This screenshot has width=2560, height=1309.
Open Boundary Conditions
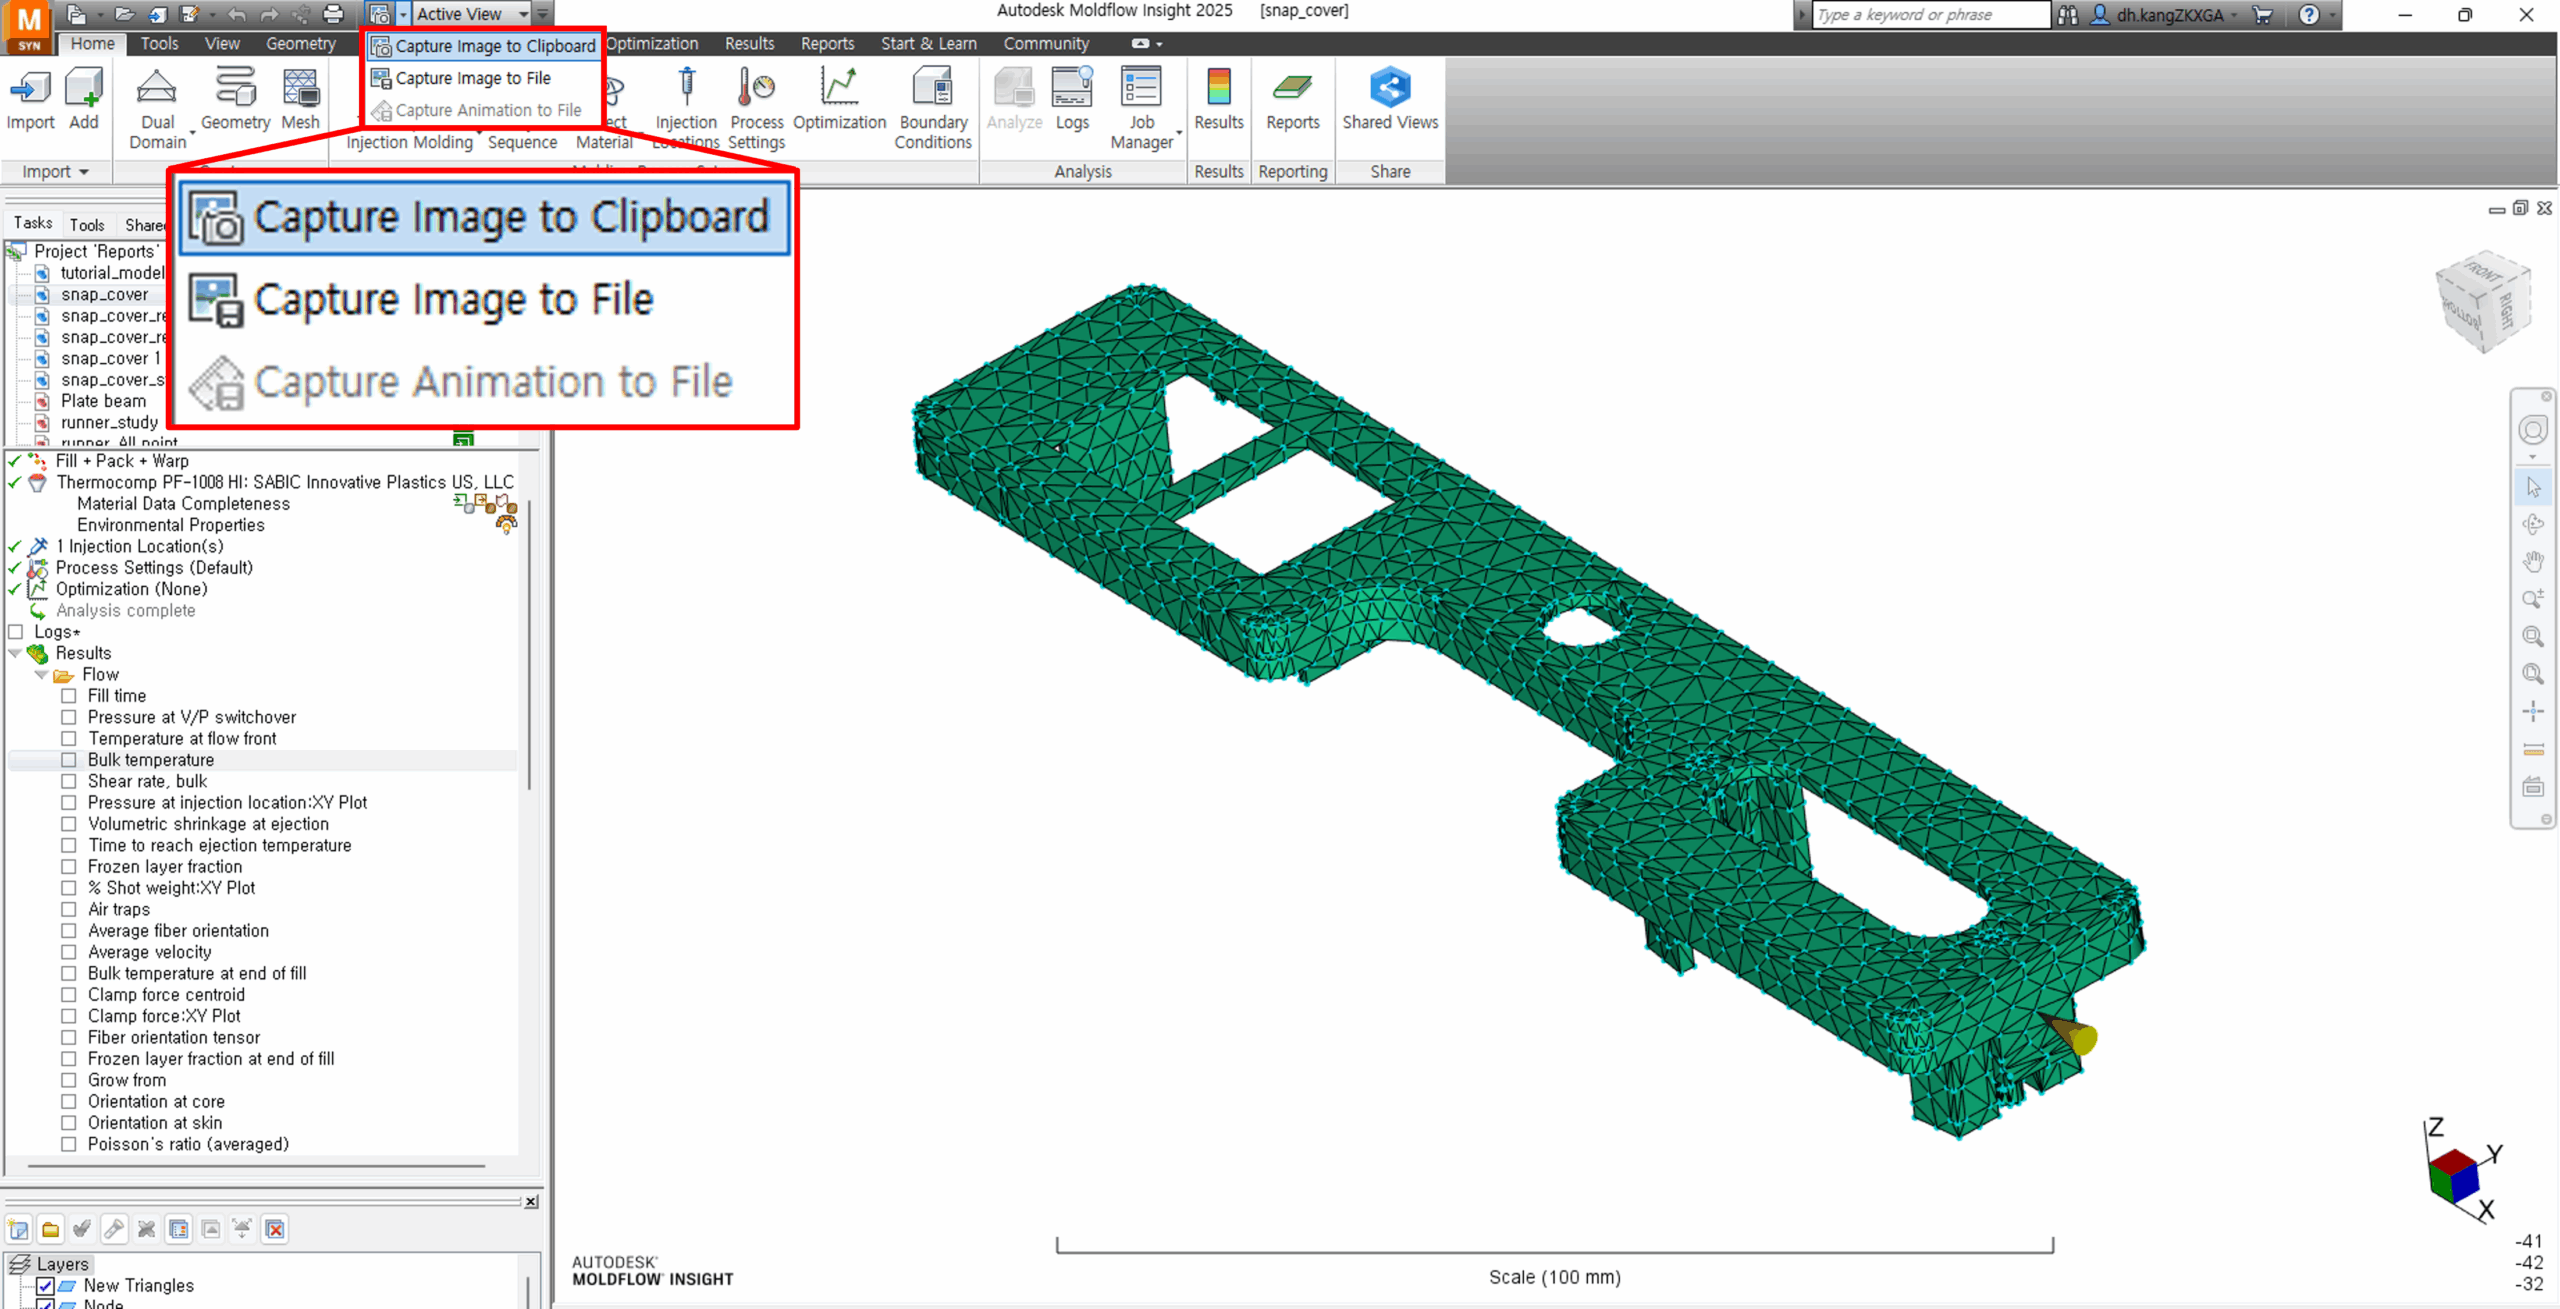[x=932, y=108]
